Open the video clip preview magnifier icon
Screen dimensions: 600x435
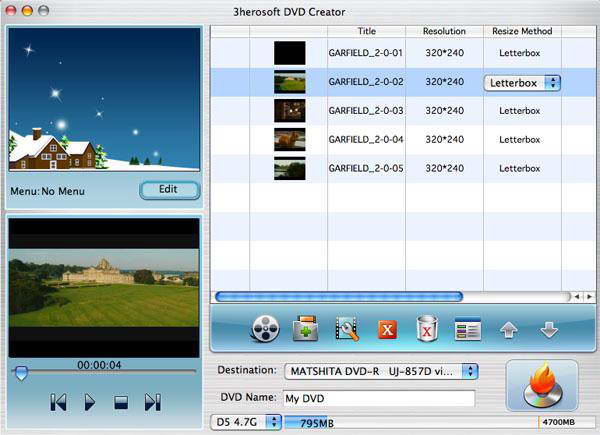[347, 329]
